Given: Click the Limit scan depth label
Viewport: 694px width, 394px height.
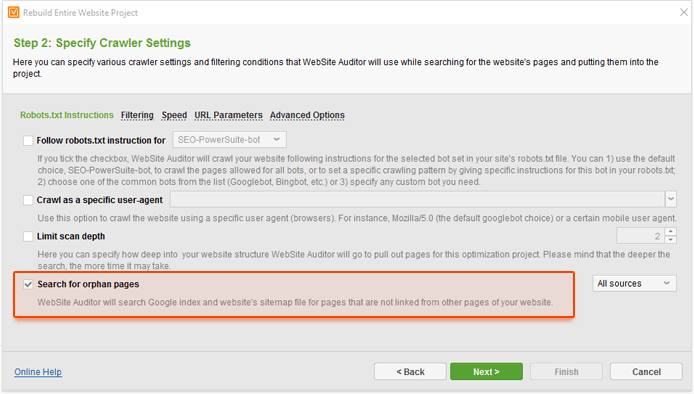Looking at the screenshot, I should coord(71,236).
